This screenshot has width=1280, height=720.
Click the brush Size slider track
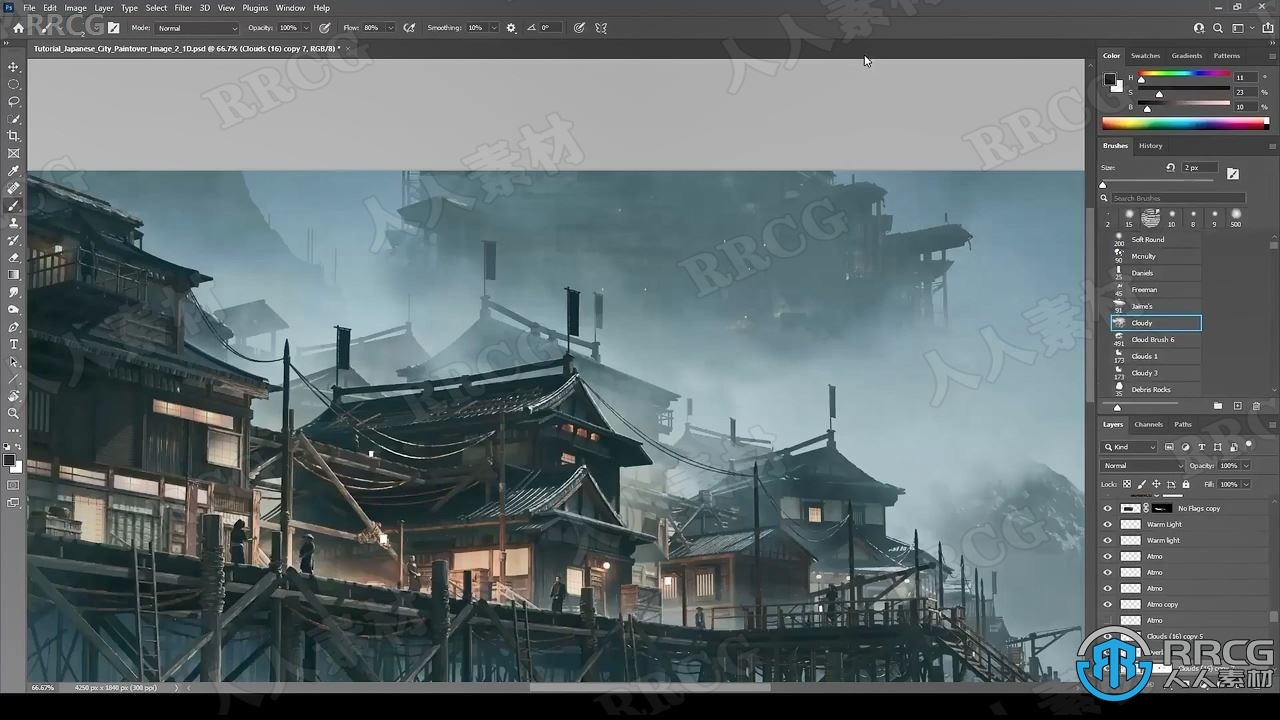[1157, 181]
